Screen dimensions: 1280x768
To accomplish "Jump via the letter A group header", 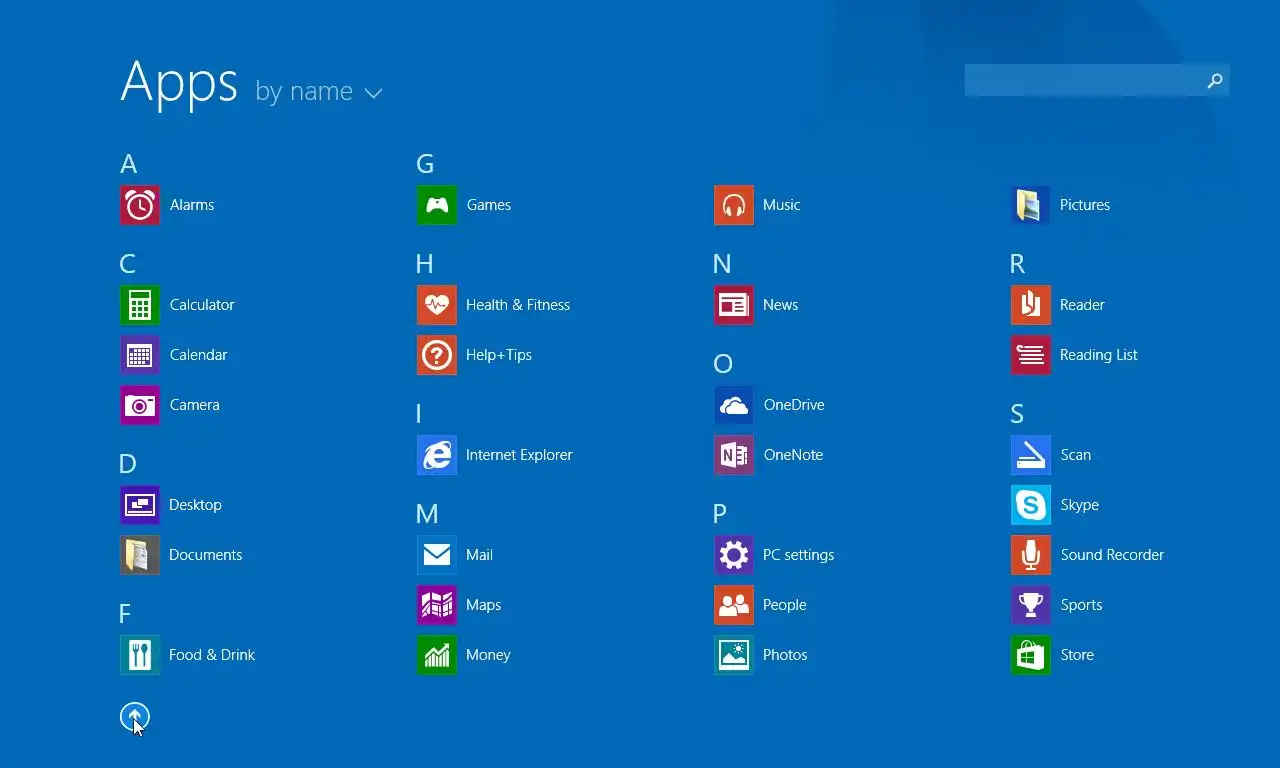I will point(128,164).
